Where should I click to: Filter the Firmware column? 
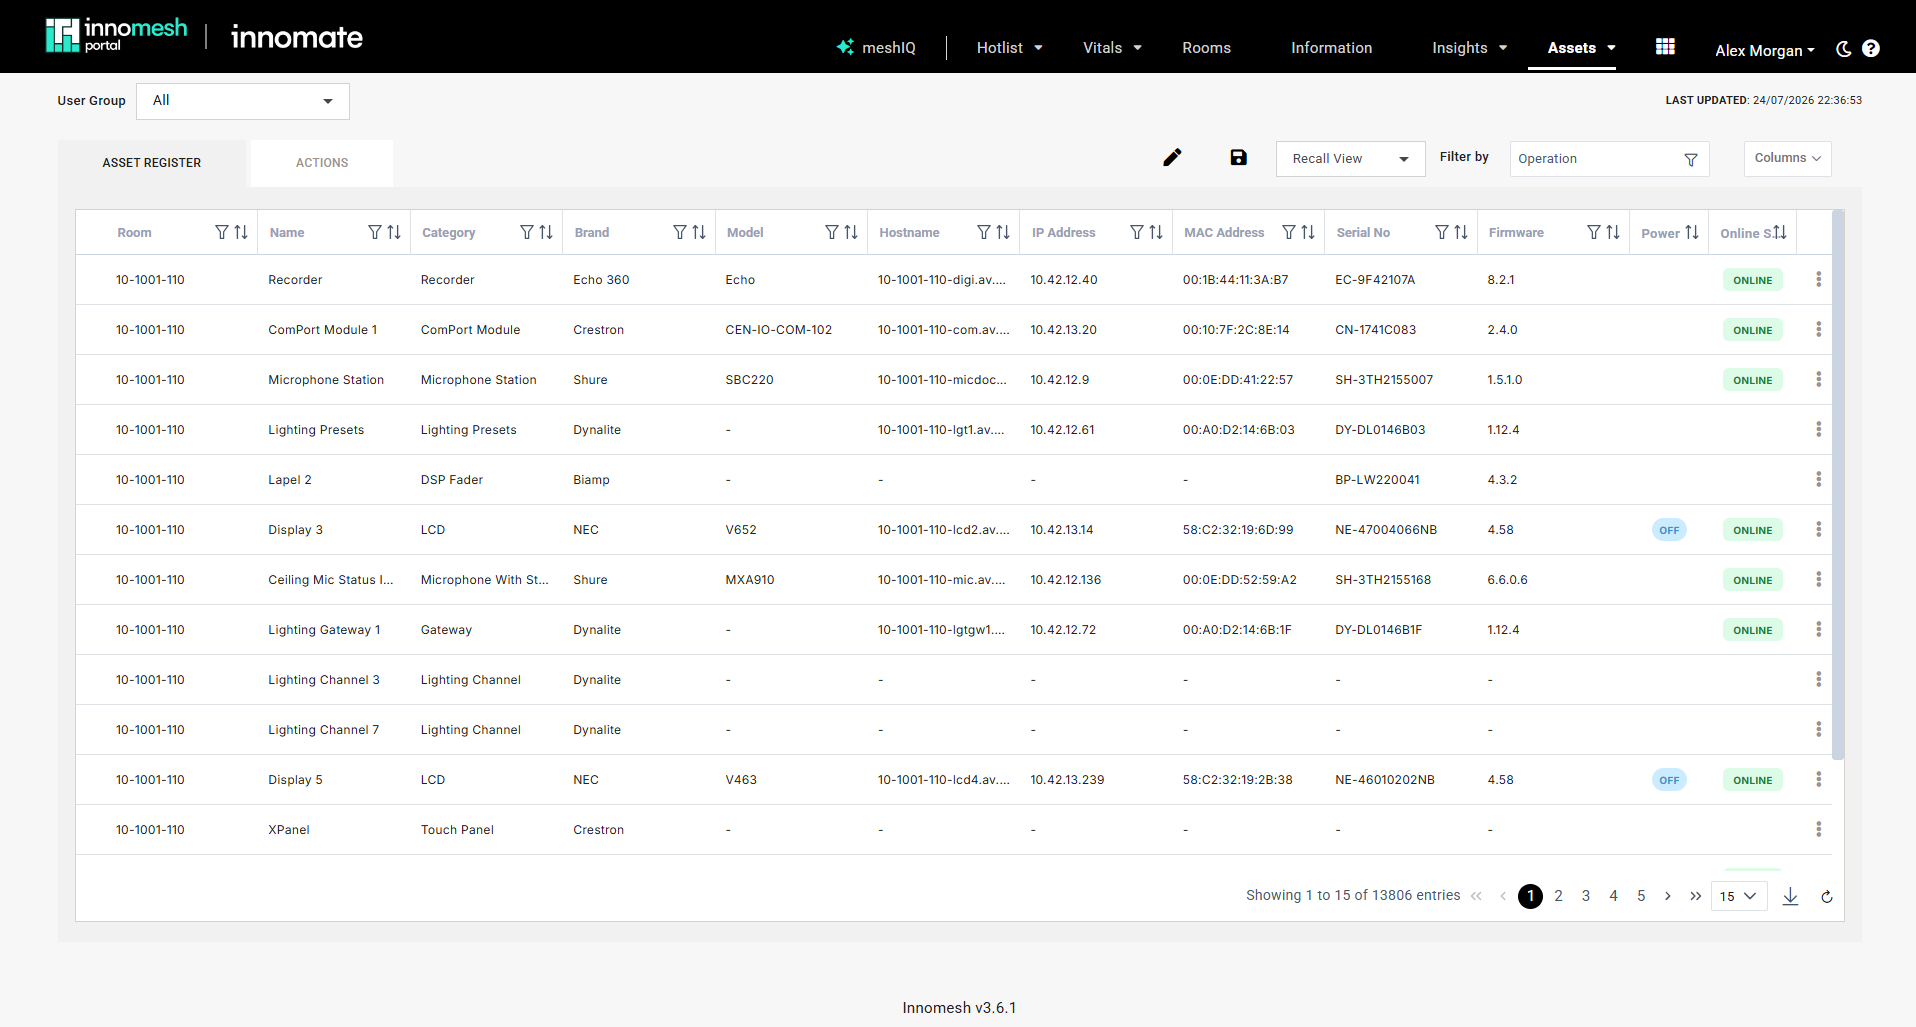tap(1594, 232)
